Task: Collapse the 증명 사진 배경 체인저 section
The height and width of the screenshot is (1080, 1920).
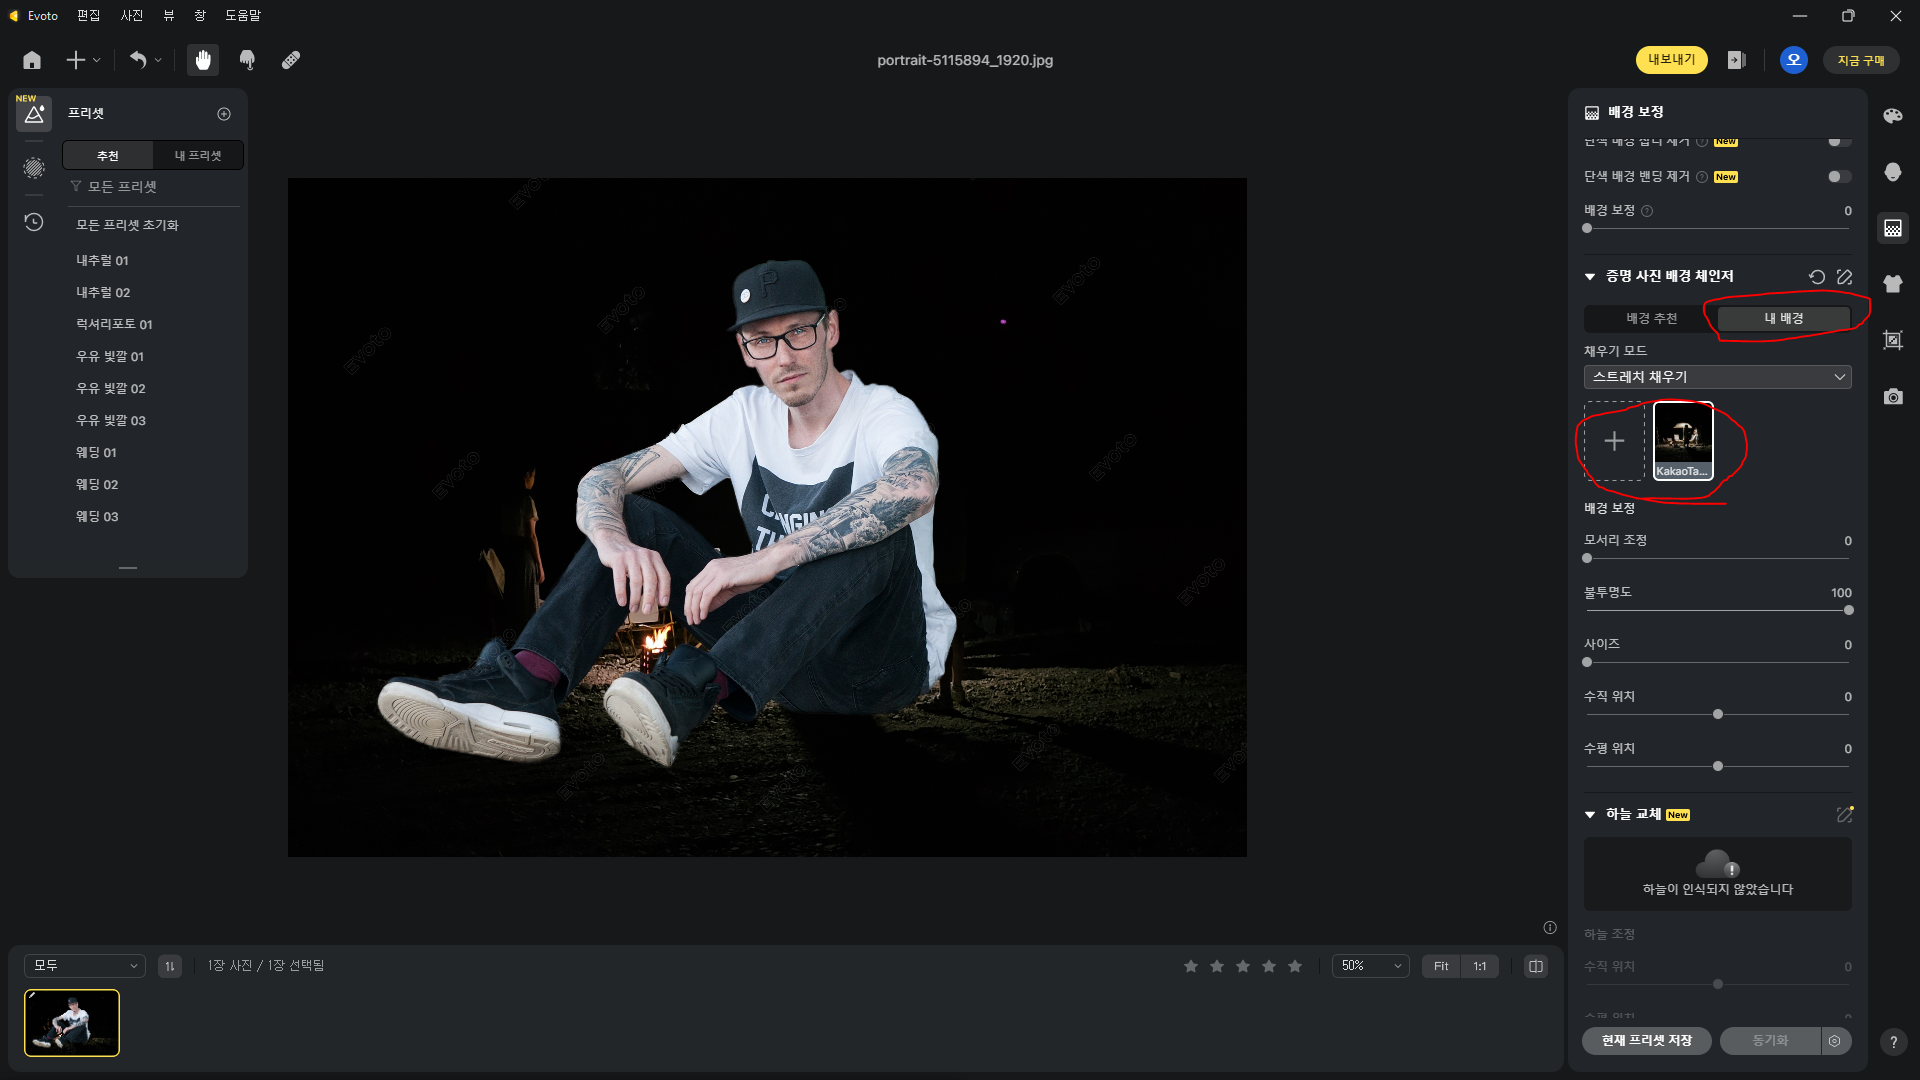Action: pos(1590,277)
